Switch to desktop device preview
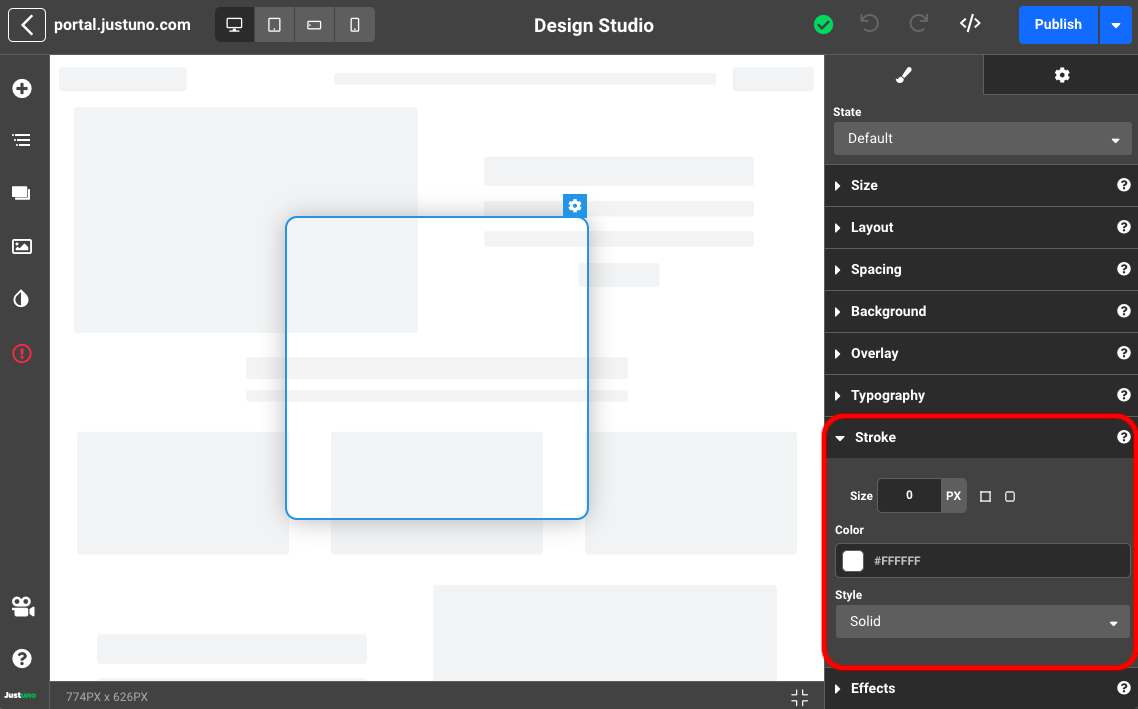The width and height of the screenshot is (1138, 709). pos(235,25)
